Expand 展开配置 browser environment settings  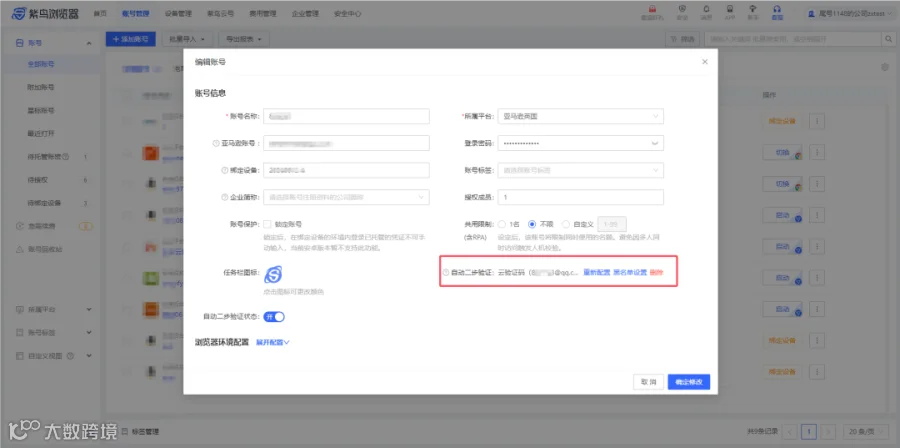(x=273, y=342)
